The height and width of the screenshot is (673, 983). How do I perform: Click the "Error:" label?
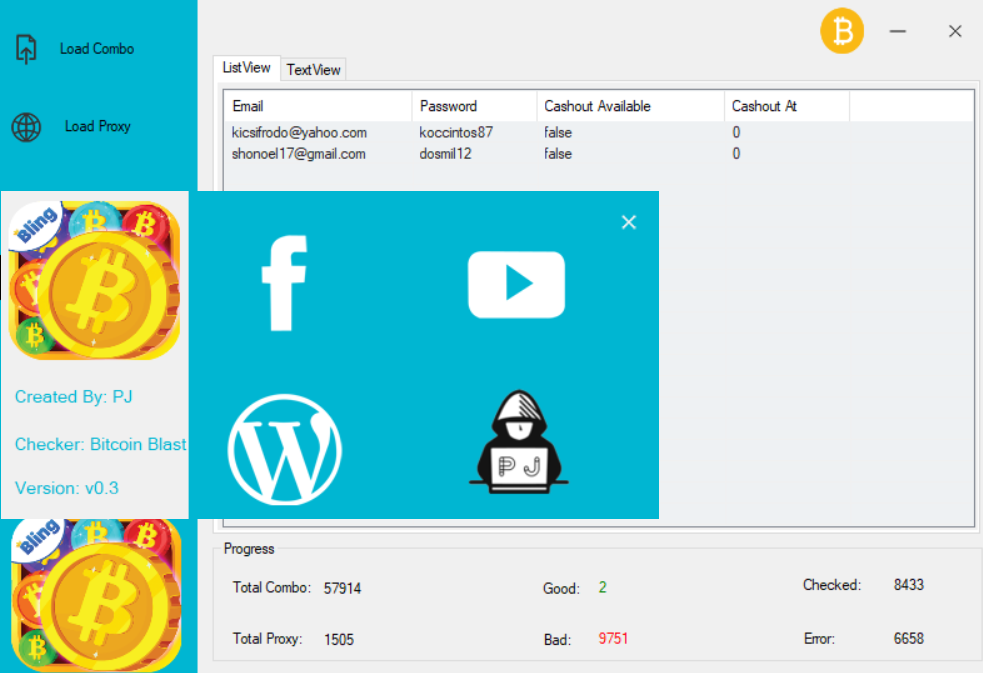pos(819,639)
